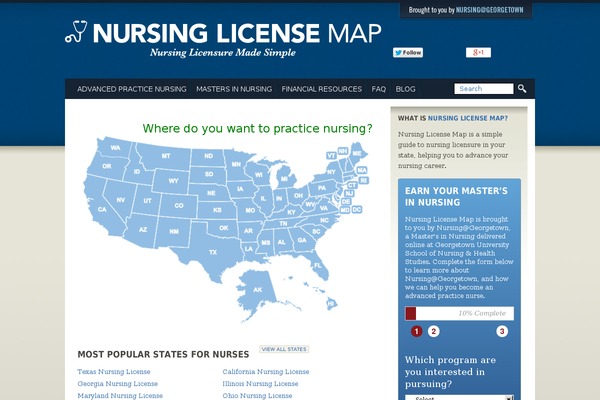Select the MD state marker
The image size is (600, 400).
pos(345,210)
